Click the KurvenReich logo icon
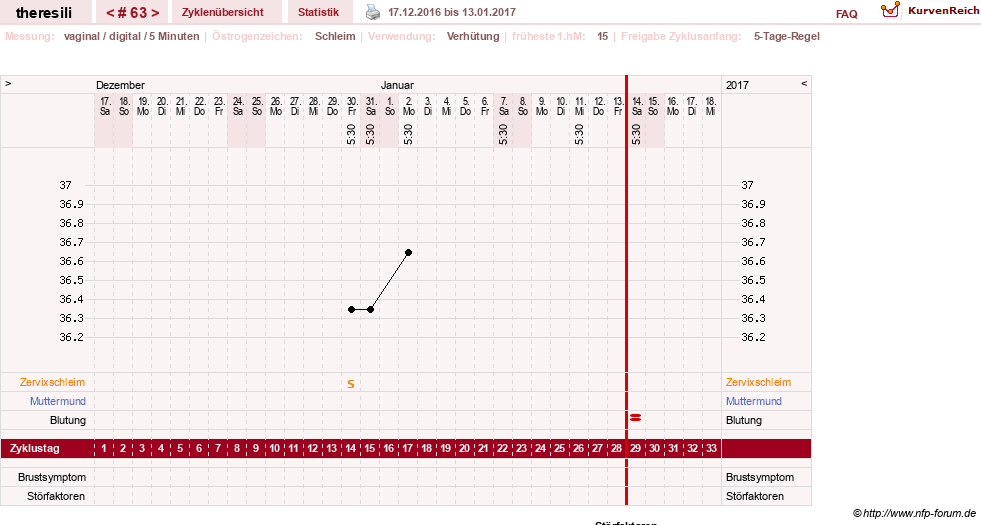981x525 pixels. coord(890,10)
